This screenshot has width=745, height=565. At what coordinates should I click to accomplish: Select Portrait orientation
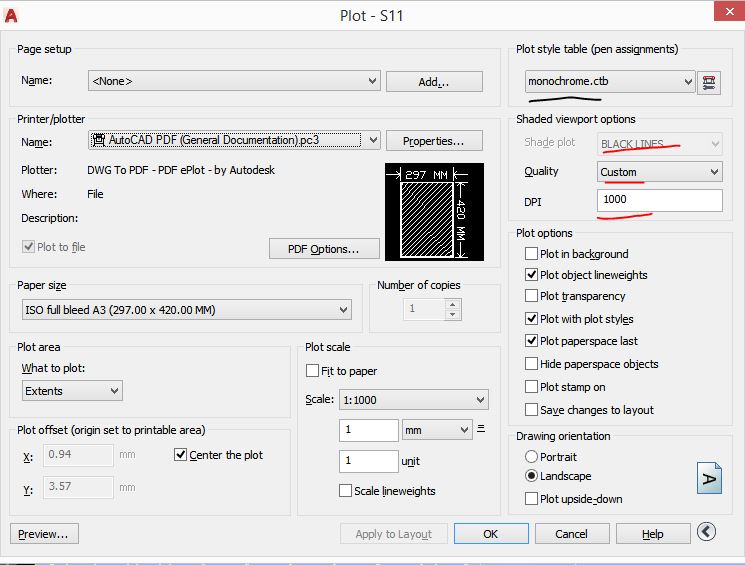point(531,457)
